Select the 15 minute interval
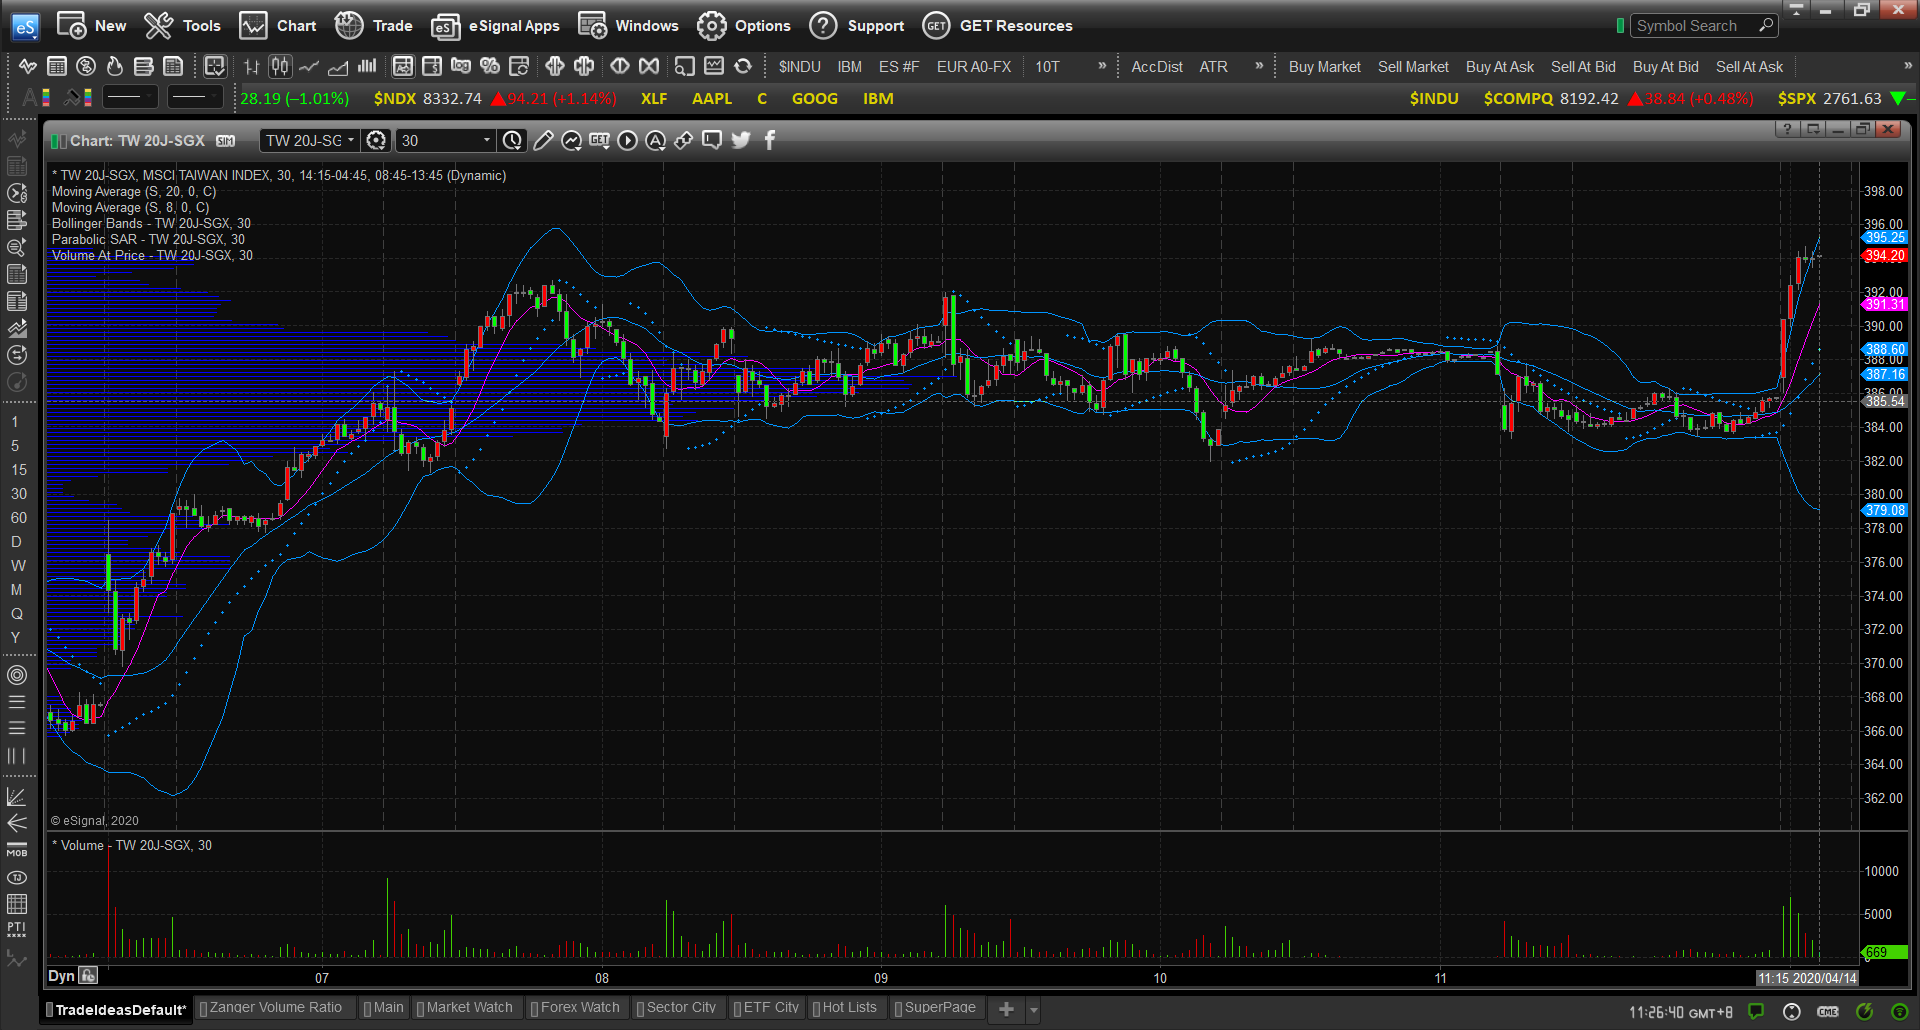Viewport: 1920px width, 1030px height. click(18, 469)
